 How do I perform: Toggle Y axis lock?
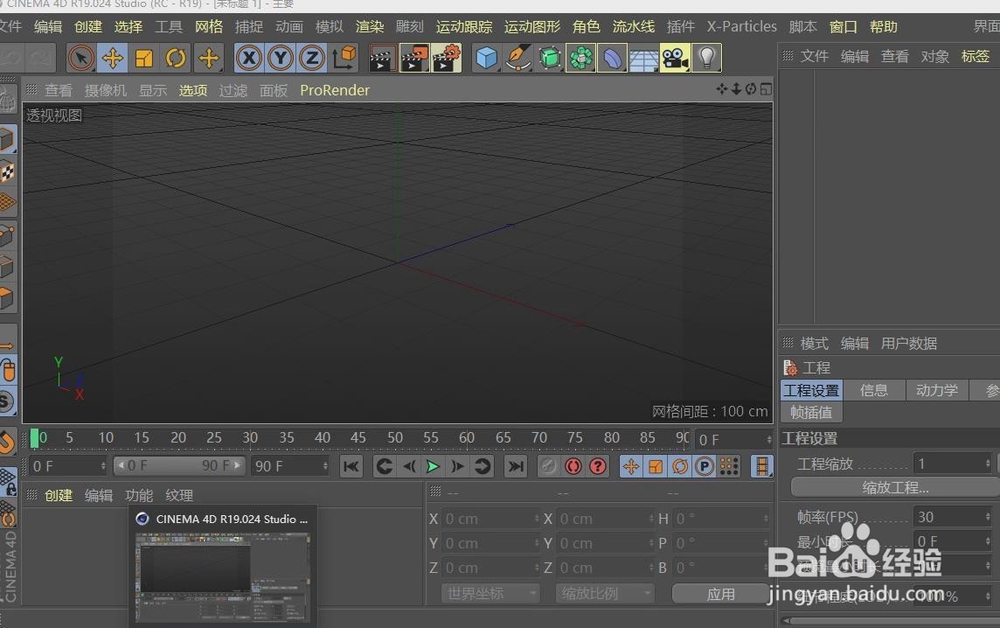click(280, 59)
